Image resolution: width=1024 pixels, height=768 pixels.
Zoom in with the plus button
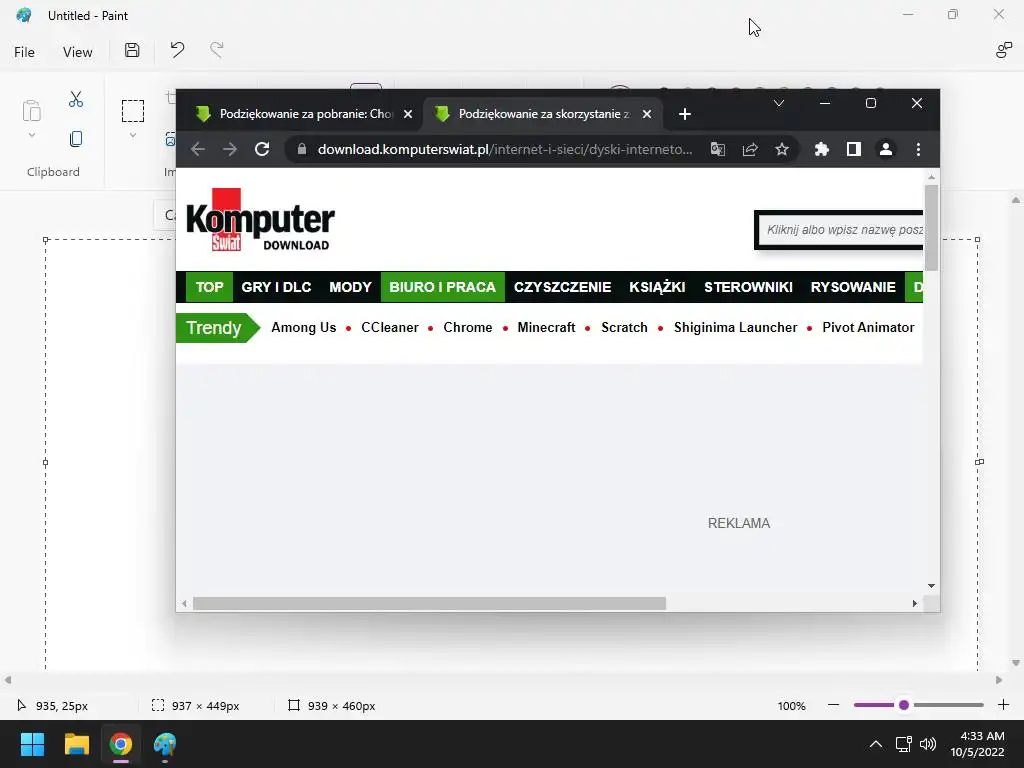click(x=1004, y=705)
